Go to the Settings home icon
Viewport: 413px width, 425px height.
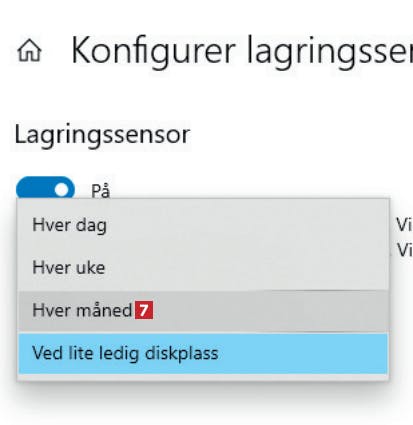point(29,50)
